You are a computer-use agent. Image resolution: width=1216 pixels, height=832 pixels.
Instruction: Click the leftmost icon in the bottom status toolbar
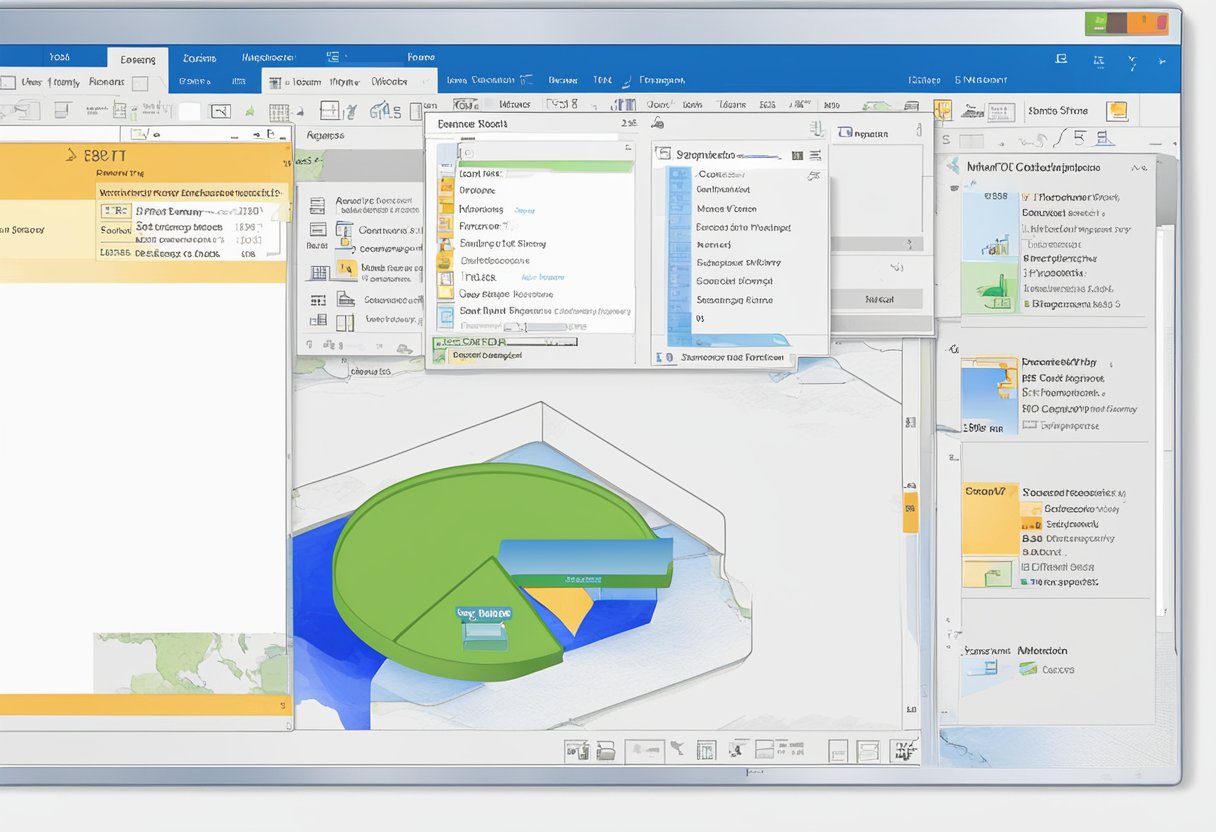pyautogui.click(x=576, y=749)
